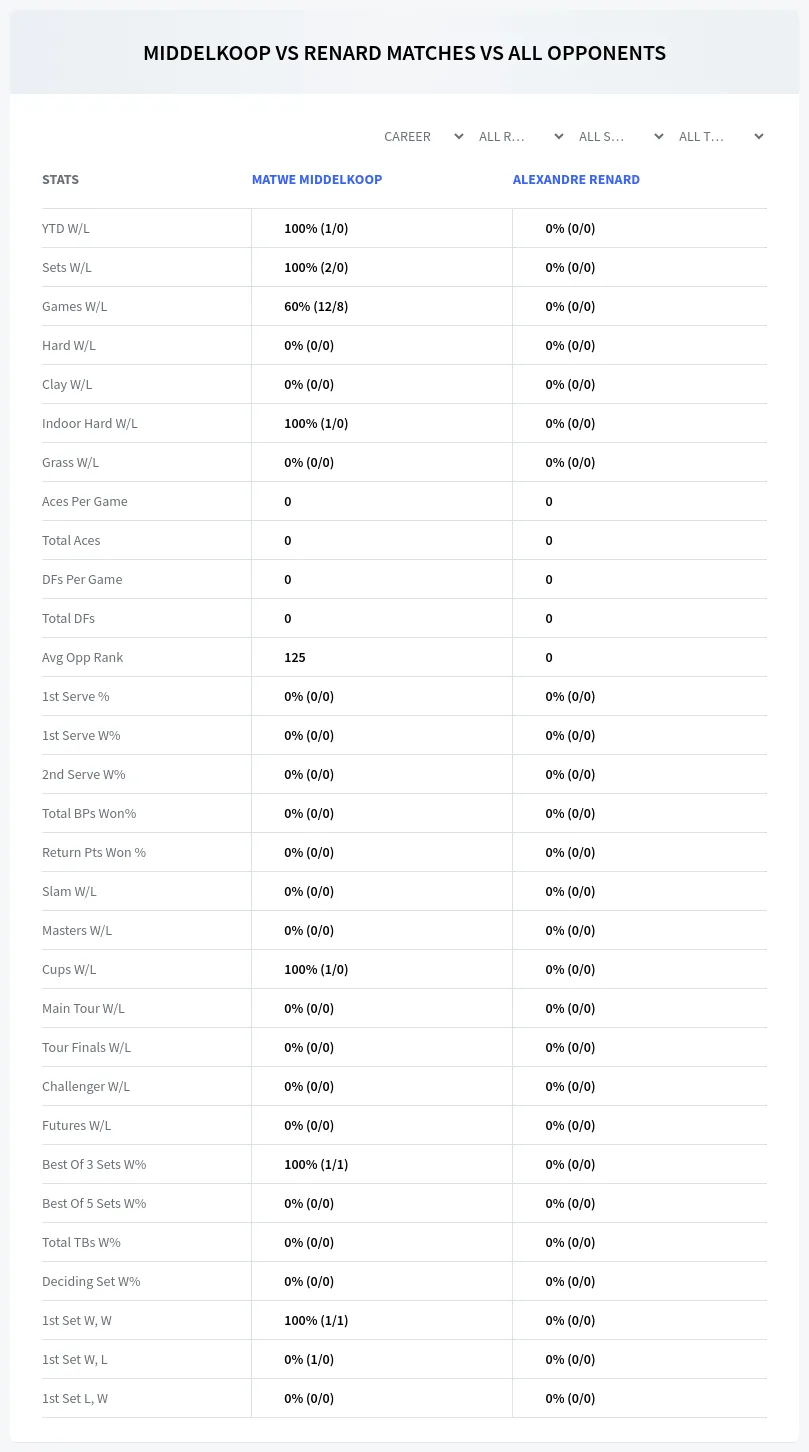Click the chevron beside ALL R...
809x1452 pixels.
(x=558, y=136)
